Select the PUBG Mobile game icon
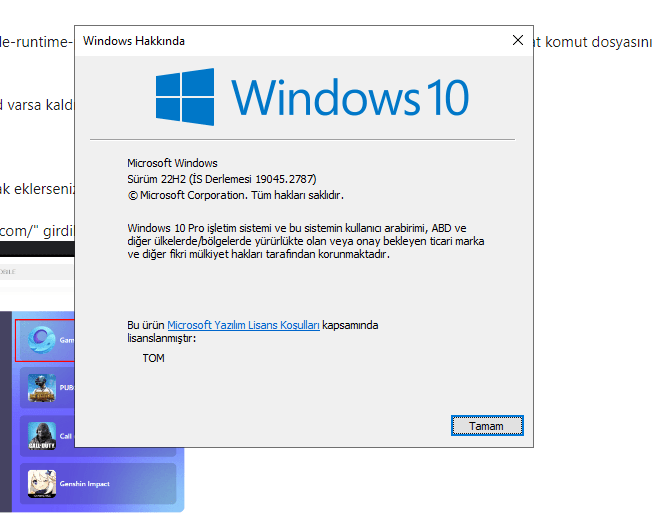The width and height of the screenshot is (652, 515). click(x=42, y=388)
